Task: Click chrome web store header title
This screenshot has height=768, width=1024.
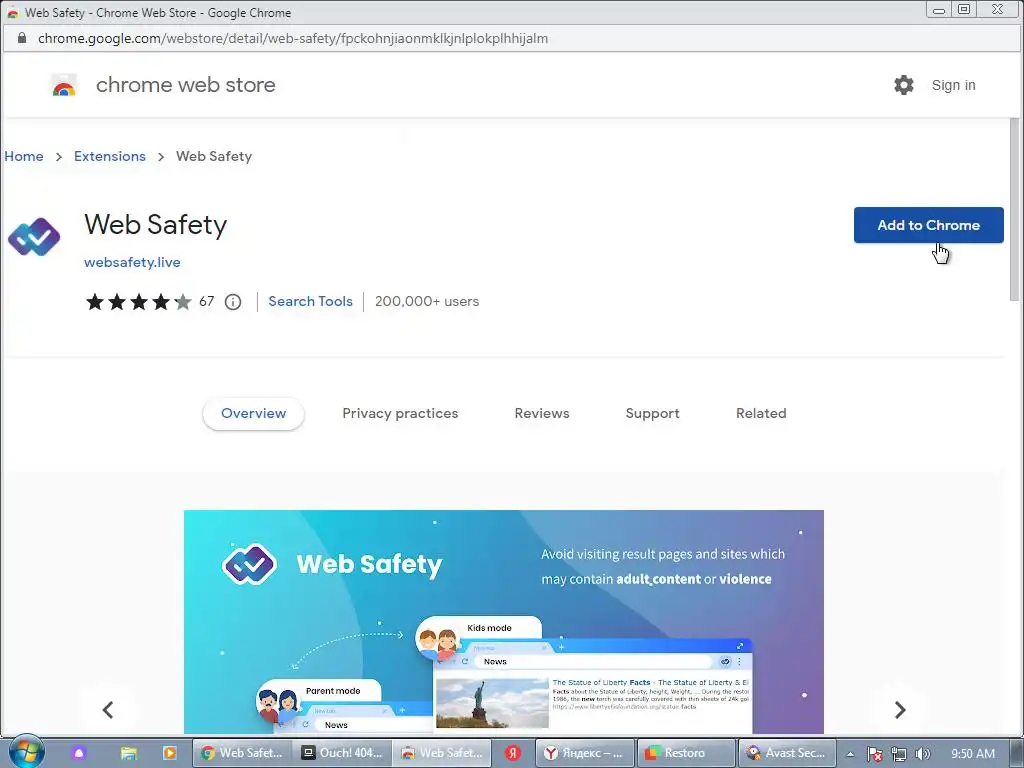Action: [185, 85]
